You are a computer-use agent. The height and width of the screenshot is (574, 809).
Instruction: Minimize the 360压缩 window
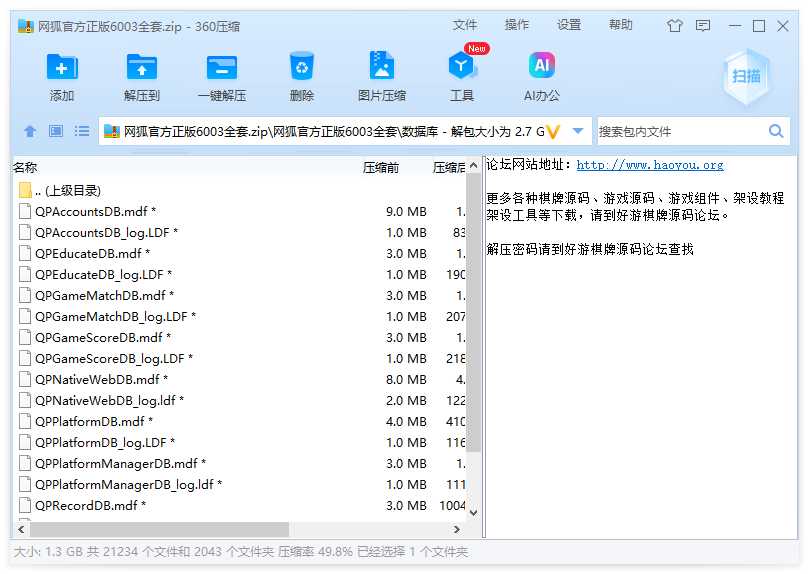coord(735,26)
